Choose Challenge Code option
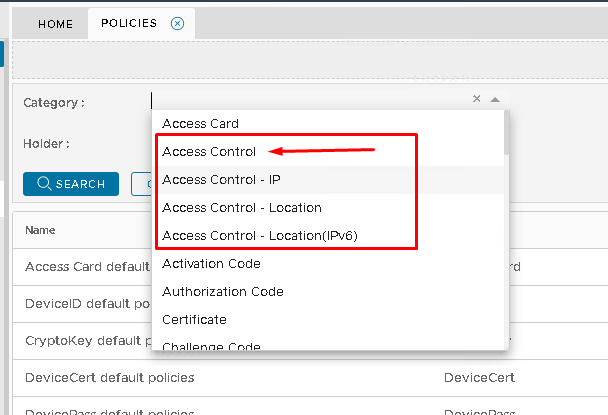The image size is (608, 415). [x=211, y=347]
